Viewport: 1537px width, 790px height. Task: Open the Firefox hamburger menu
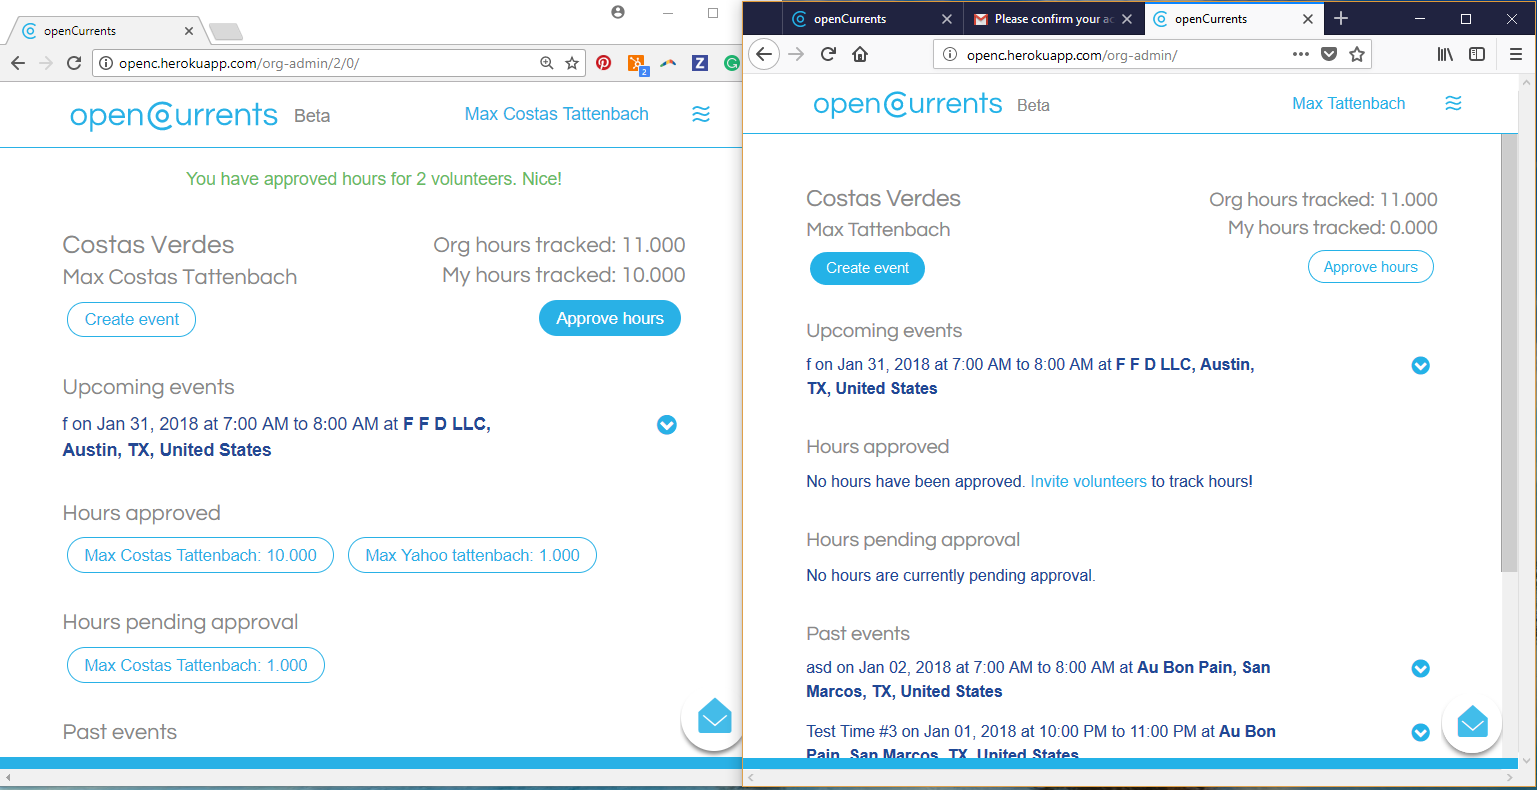pos(1516,54)
